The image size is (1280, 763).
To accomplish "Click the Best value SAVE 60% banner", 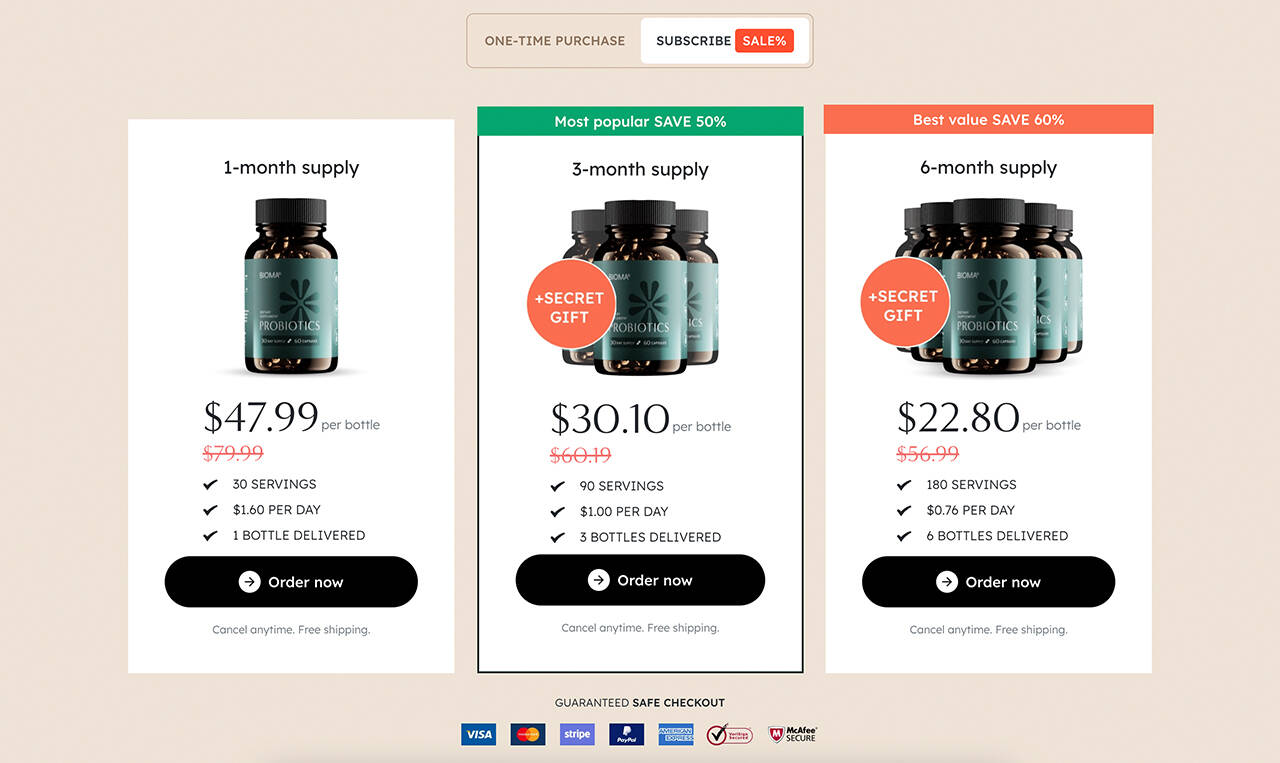I will coord(988,119).
